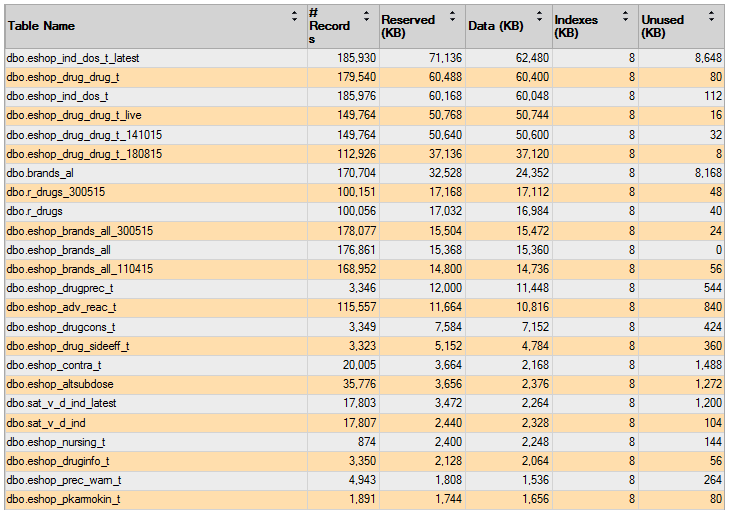The image size is (729, 510).
Task: Click sort arrows in Indexes (KB) header
Action: coord(625,17)
